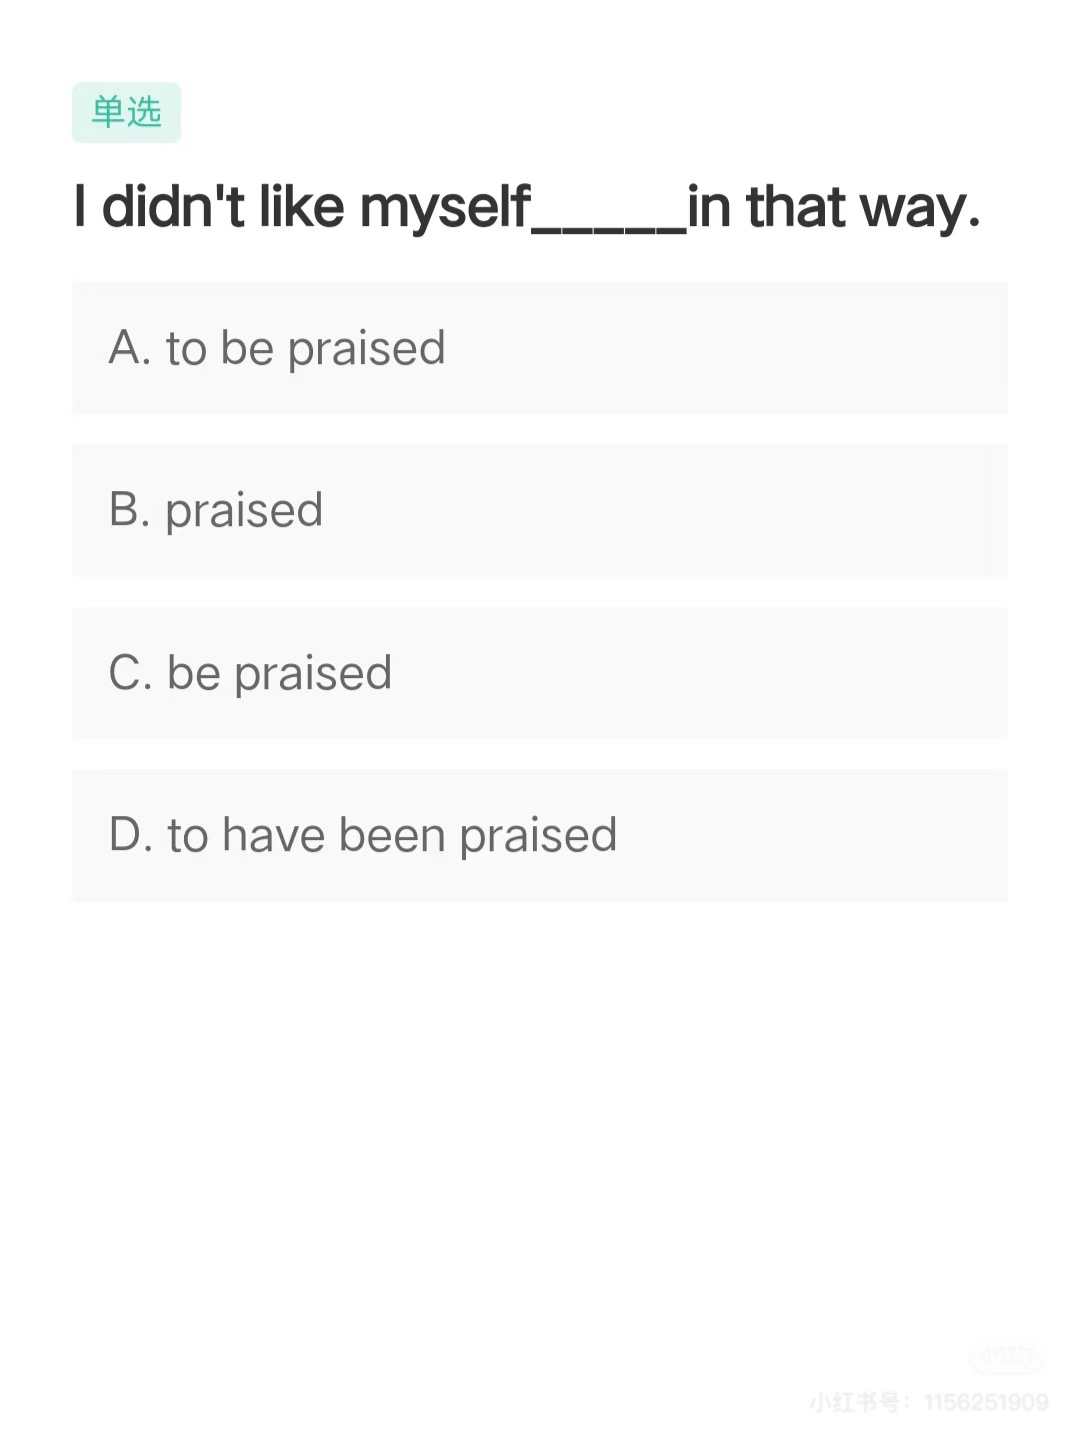
Task: Choose answer B "praised"
Action: [x=540, y=511]
